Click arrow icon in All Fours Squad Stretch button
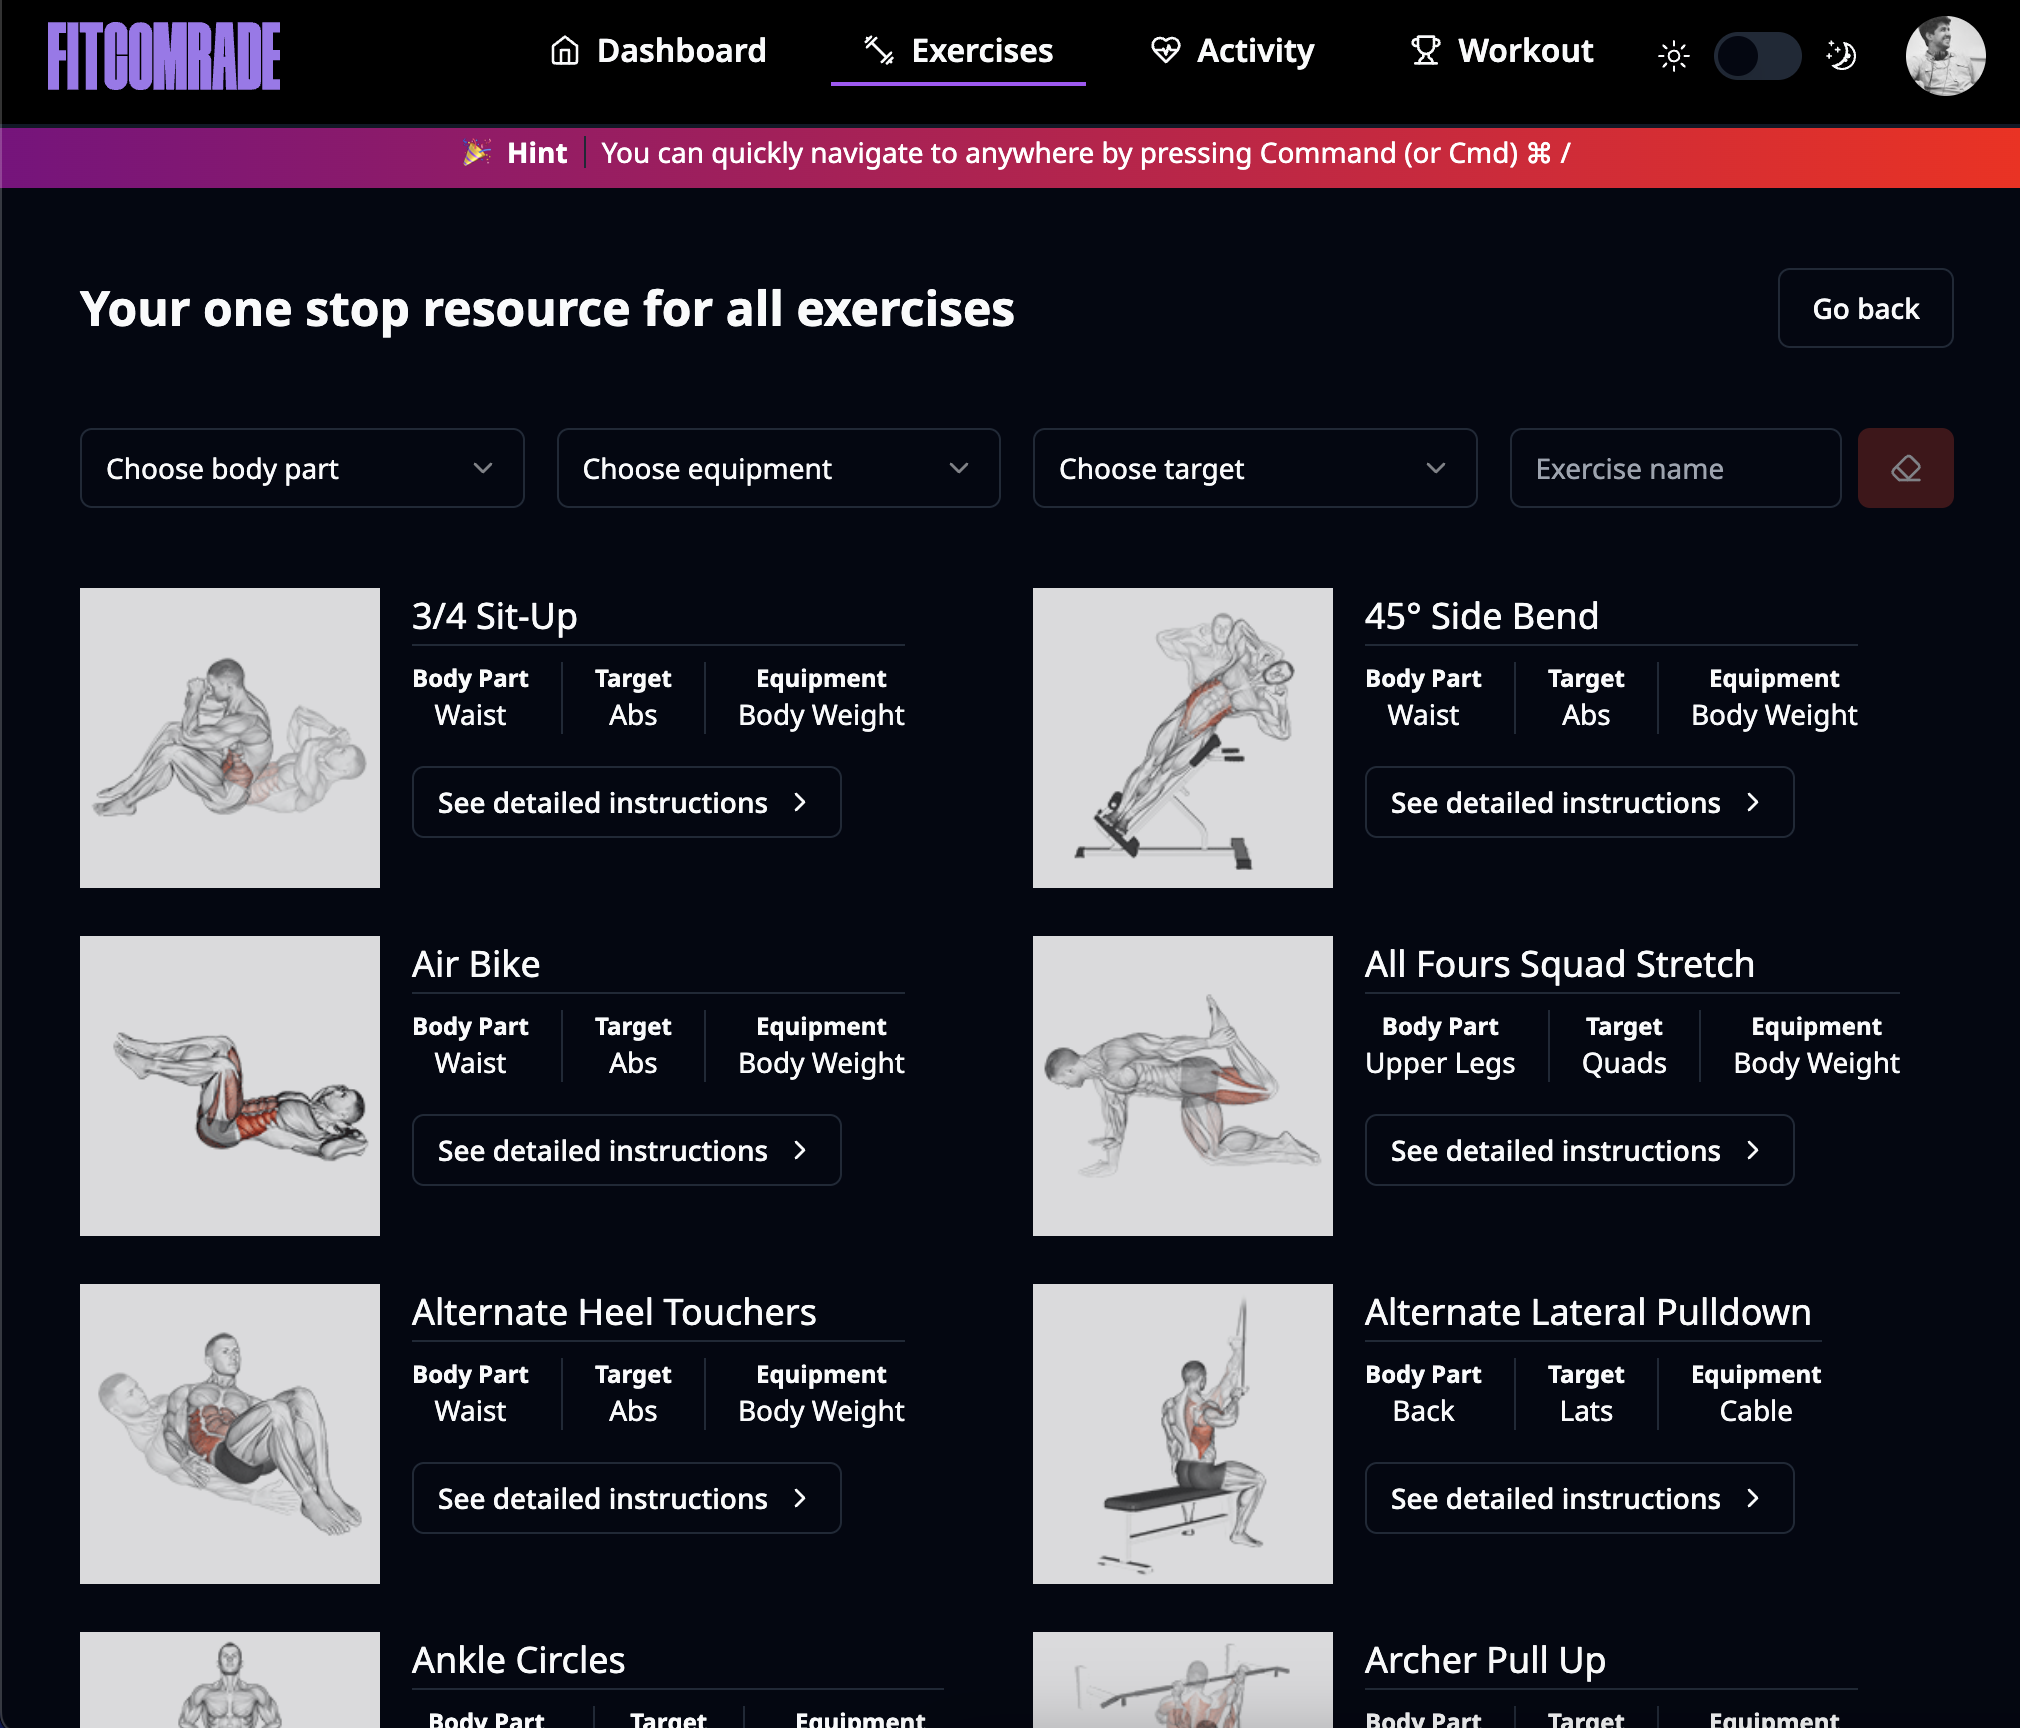The image size is (2020, 1728). pos(1752,1151)
